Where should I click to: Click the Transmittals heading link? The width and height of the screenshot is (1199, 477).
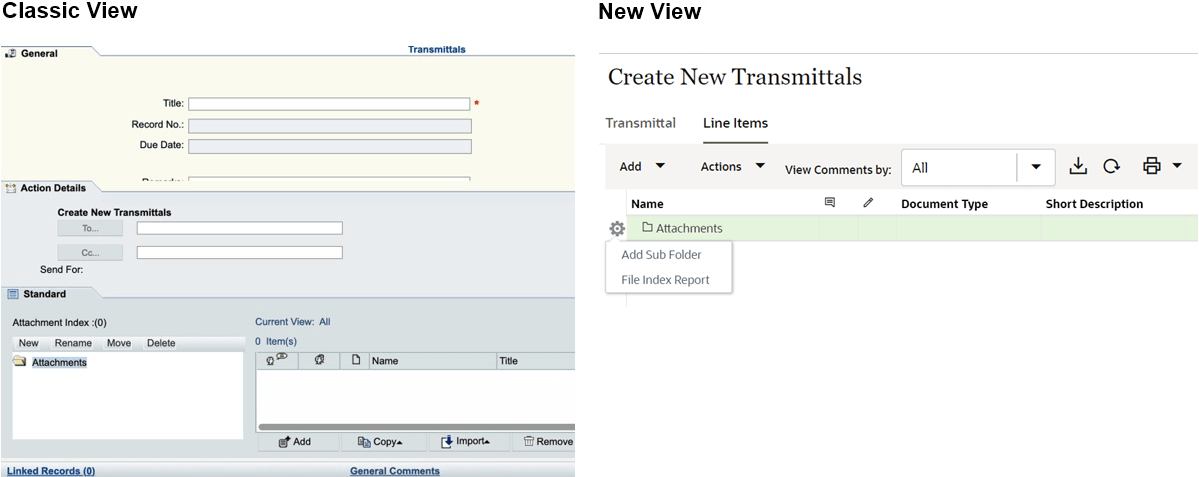tap(437, 49)
